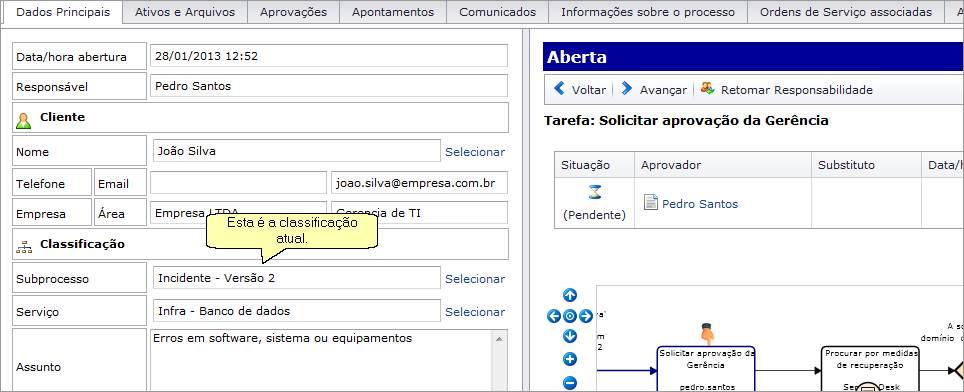Open the Ordens de Serviço associadas tab
This screenshot has height=392, width=964.
846,12
